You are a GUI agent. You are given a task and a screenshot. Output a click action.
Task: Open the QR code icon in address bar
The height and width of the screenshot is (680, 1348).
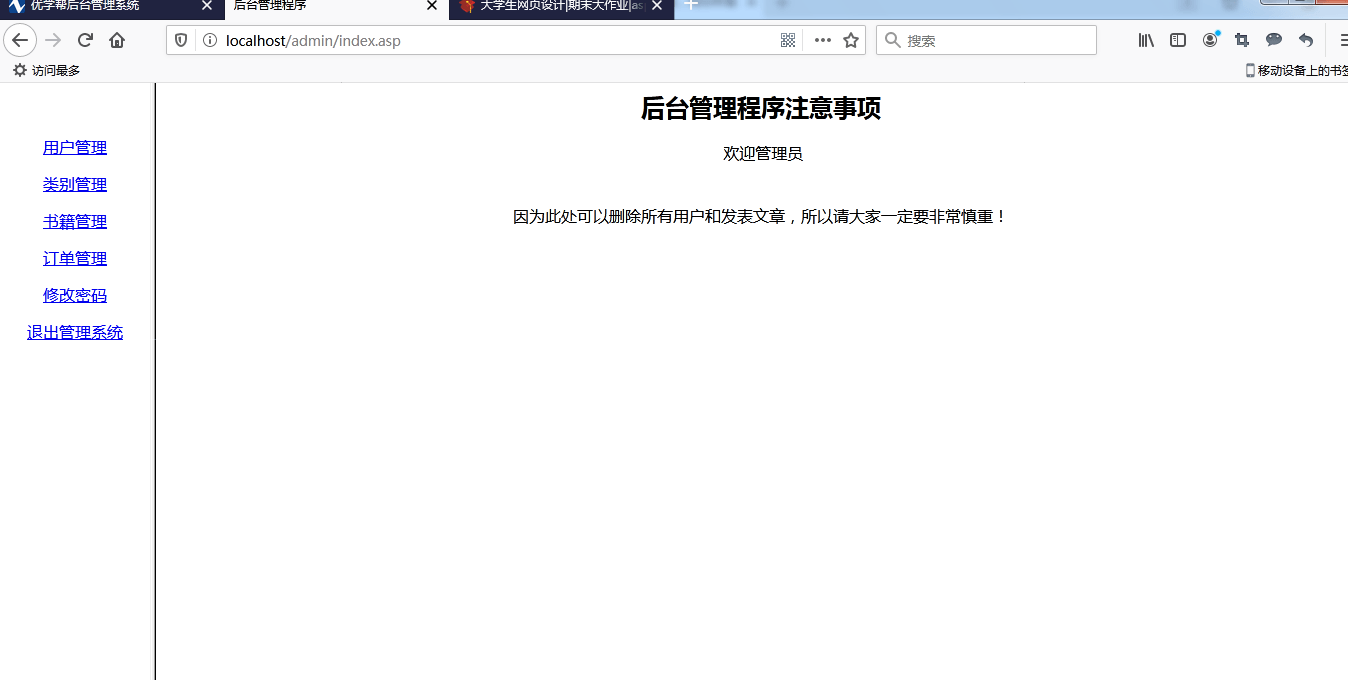pyautogui.click(x=788, y=40)
